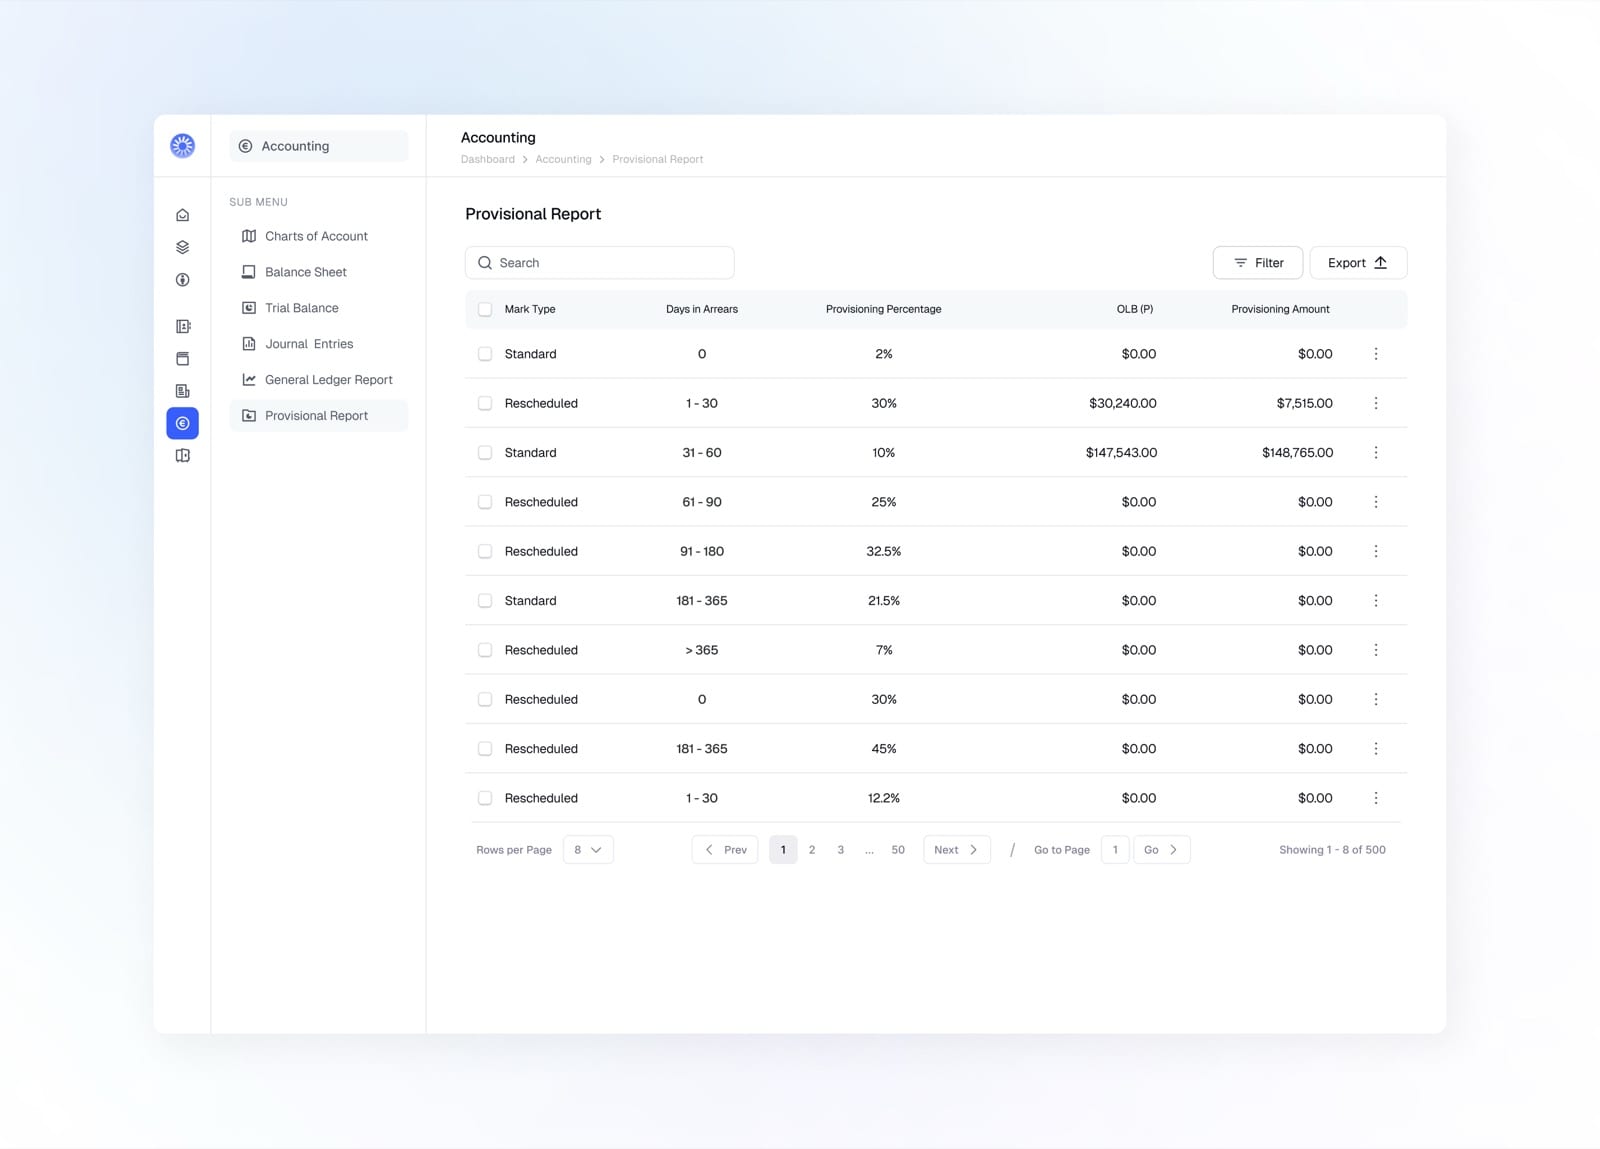The image size is (1600, 1149).
Task: Click the Charts of Account map icon
Action: [x=249, y=236]
